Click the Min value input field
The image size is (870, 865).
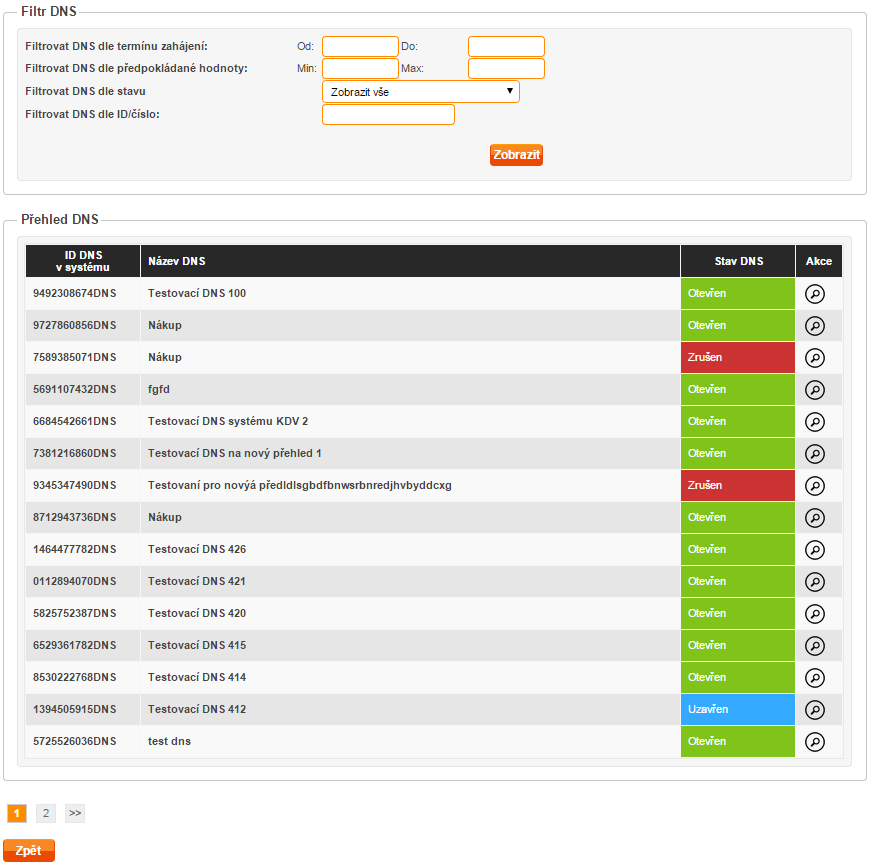point(360,68)
